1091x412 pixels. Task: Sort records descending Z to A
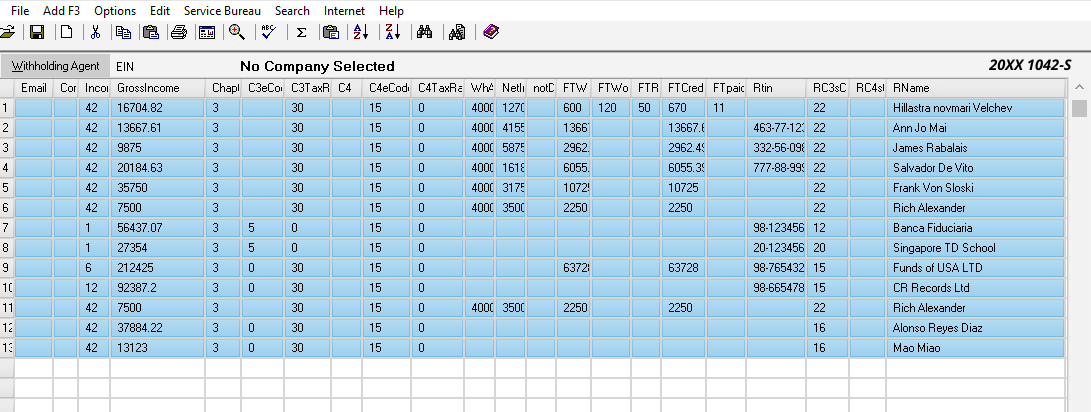click(x=392, y=32)
